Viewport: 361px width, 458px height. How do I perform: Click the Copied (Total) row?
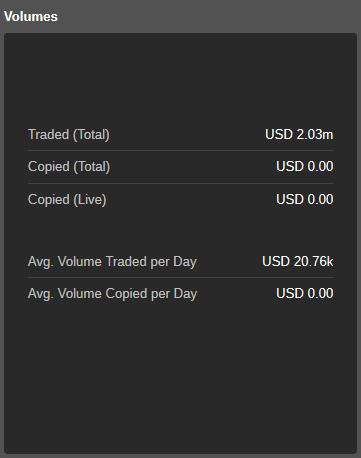(180, 167)
